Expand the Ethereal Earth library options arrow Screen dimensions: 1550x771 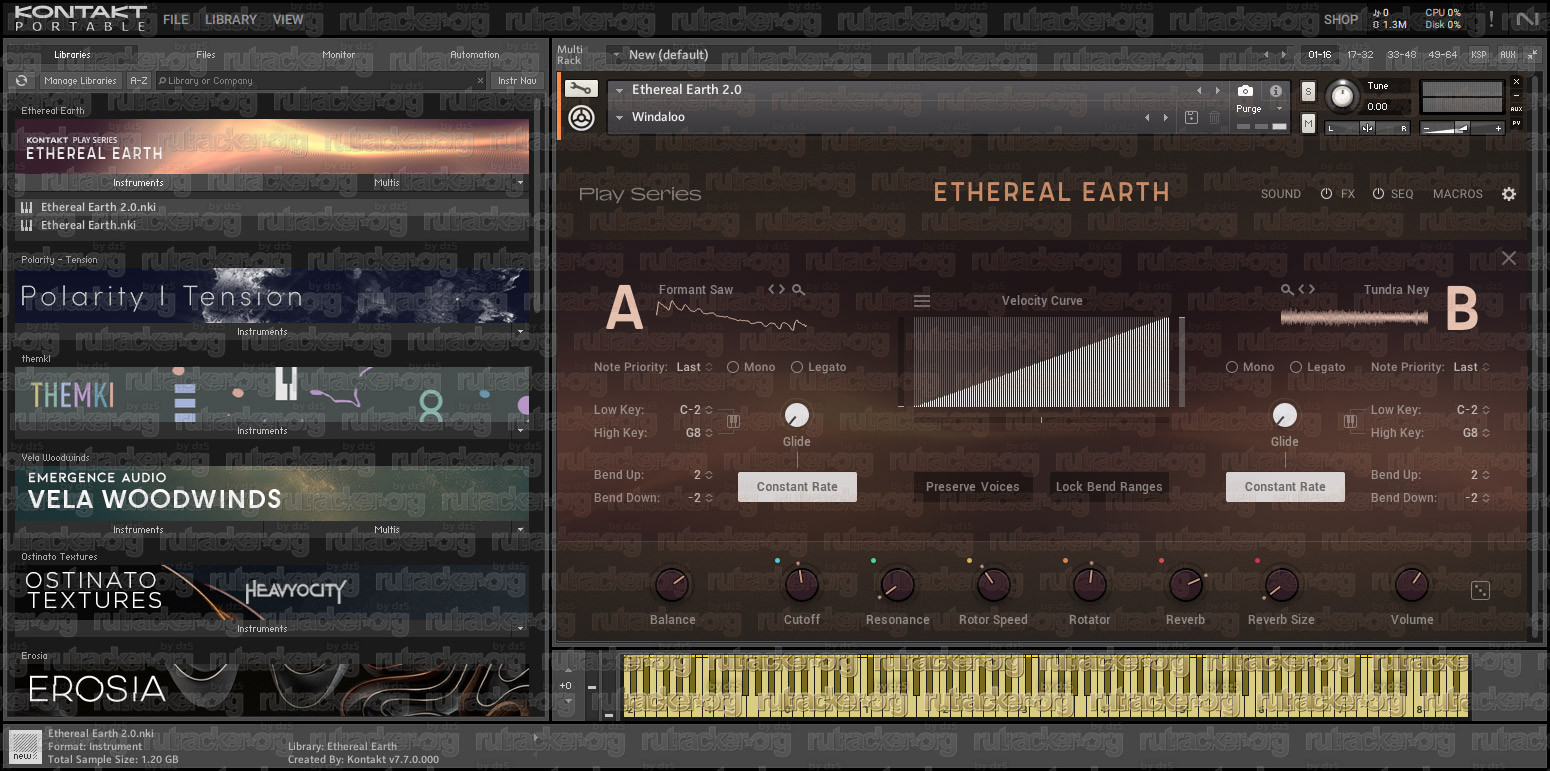tap(521, 183)
